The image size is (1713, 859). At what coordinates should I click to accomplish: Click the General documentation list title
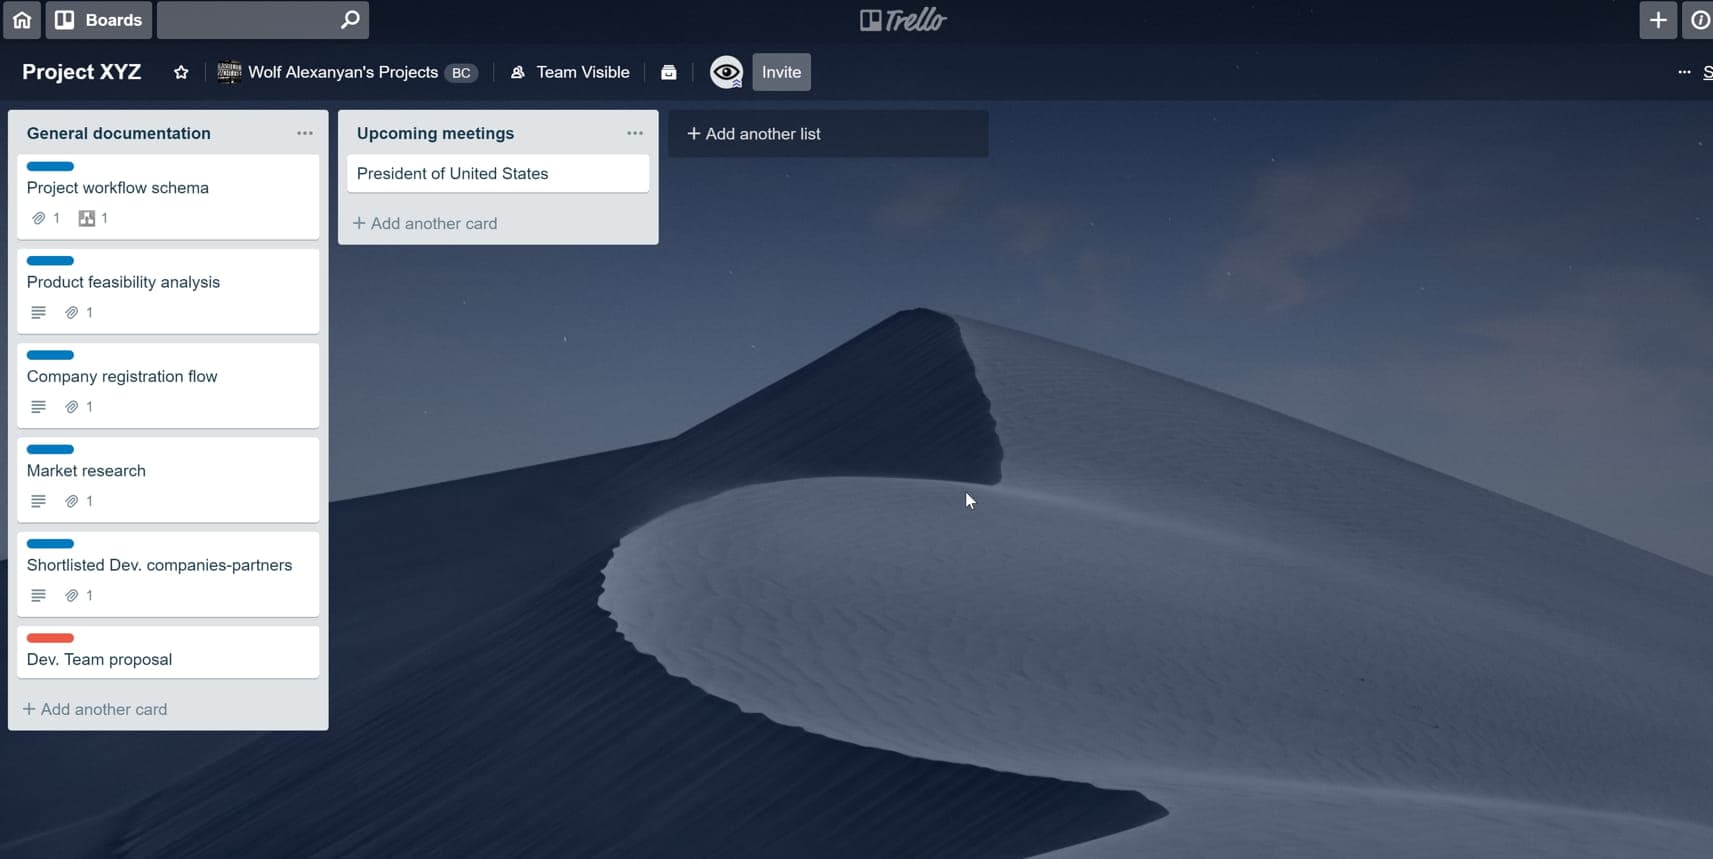click(119, 133)
